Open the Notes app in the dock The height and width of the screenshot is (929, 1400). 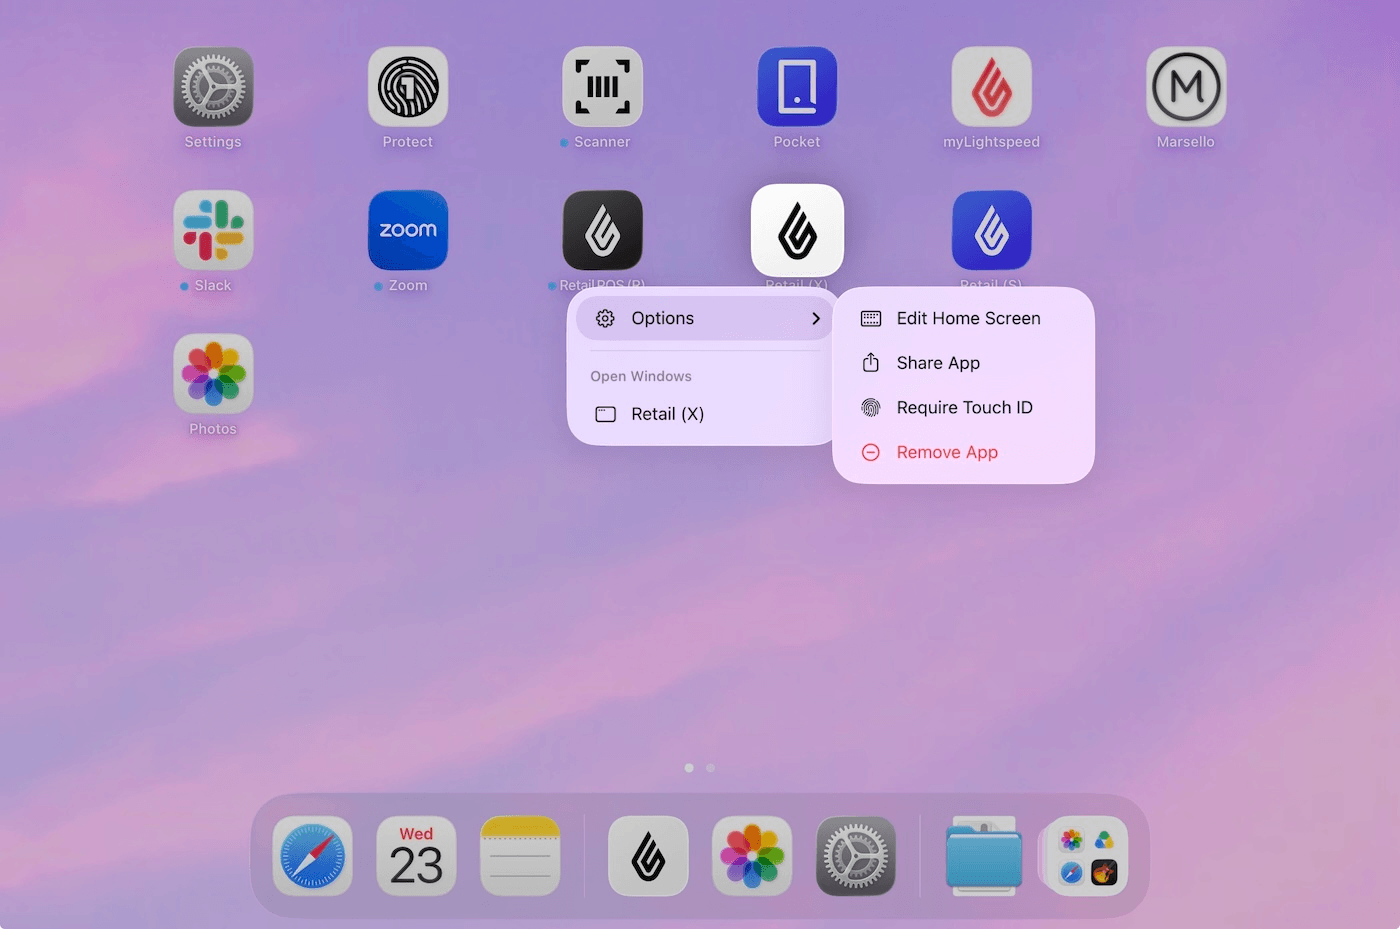point(520,856)
